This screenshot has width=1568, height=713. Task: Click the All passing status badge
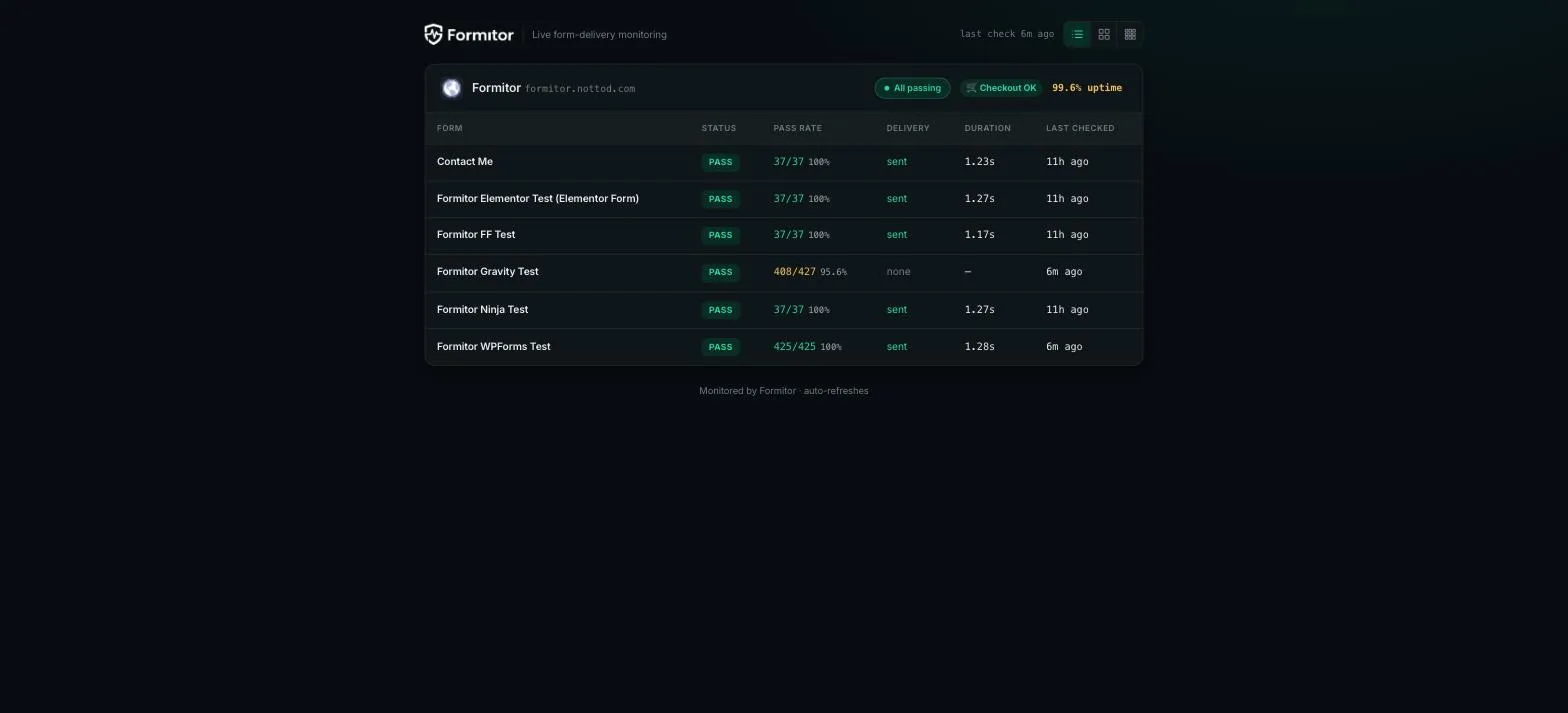pyautogui.click(x=912, y=88)
